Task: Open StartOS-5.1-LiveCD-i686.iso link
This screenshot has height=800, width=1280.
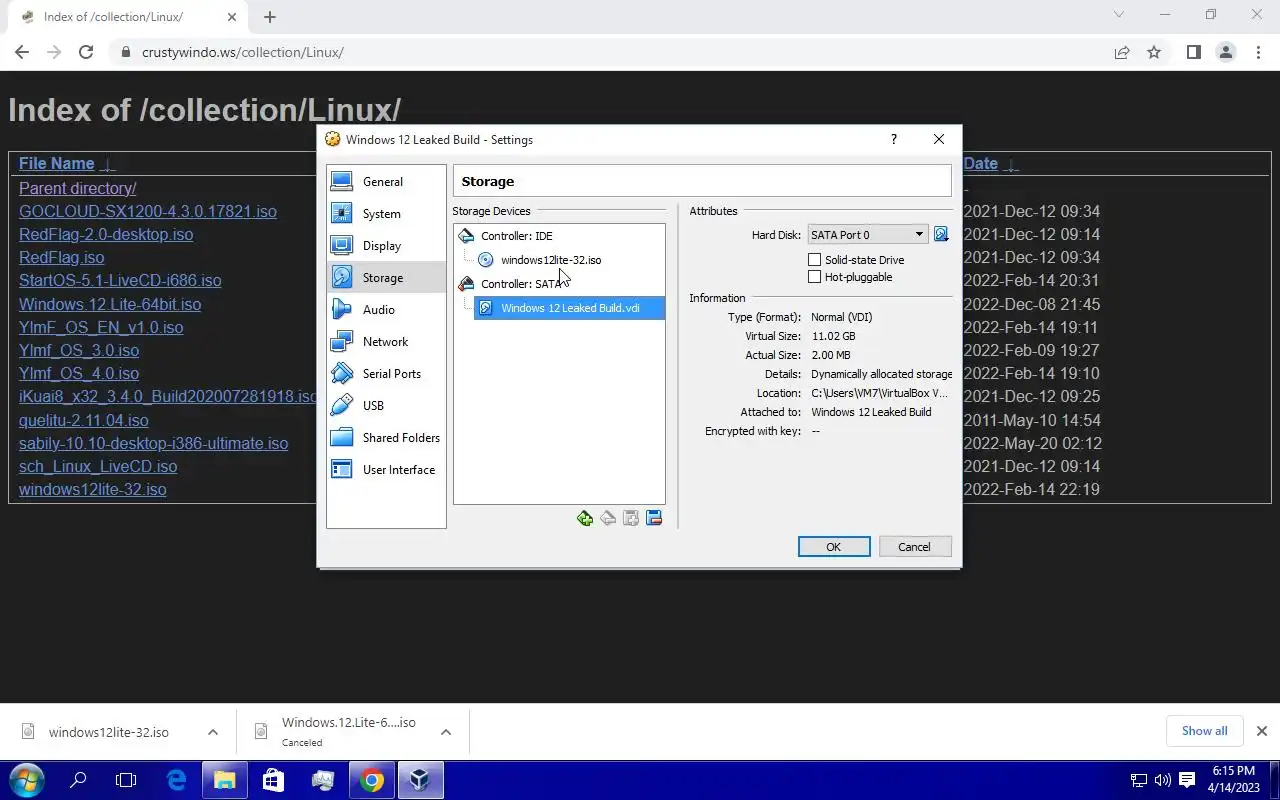Action: point(120,280)
